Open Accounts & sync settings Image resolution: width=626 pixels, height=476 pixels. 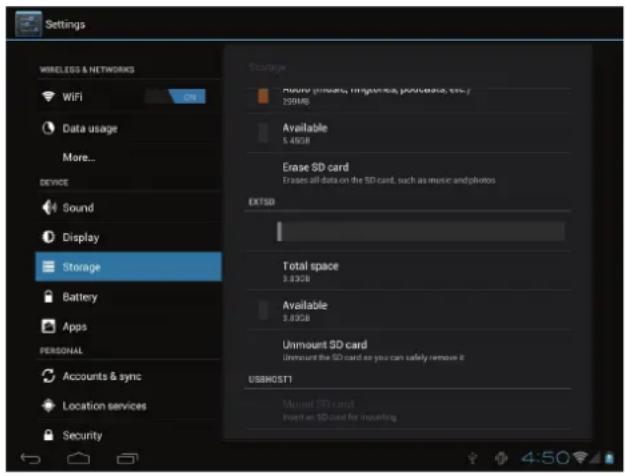(x=128, y=376)
